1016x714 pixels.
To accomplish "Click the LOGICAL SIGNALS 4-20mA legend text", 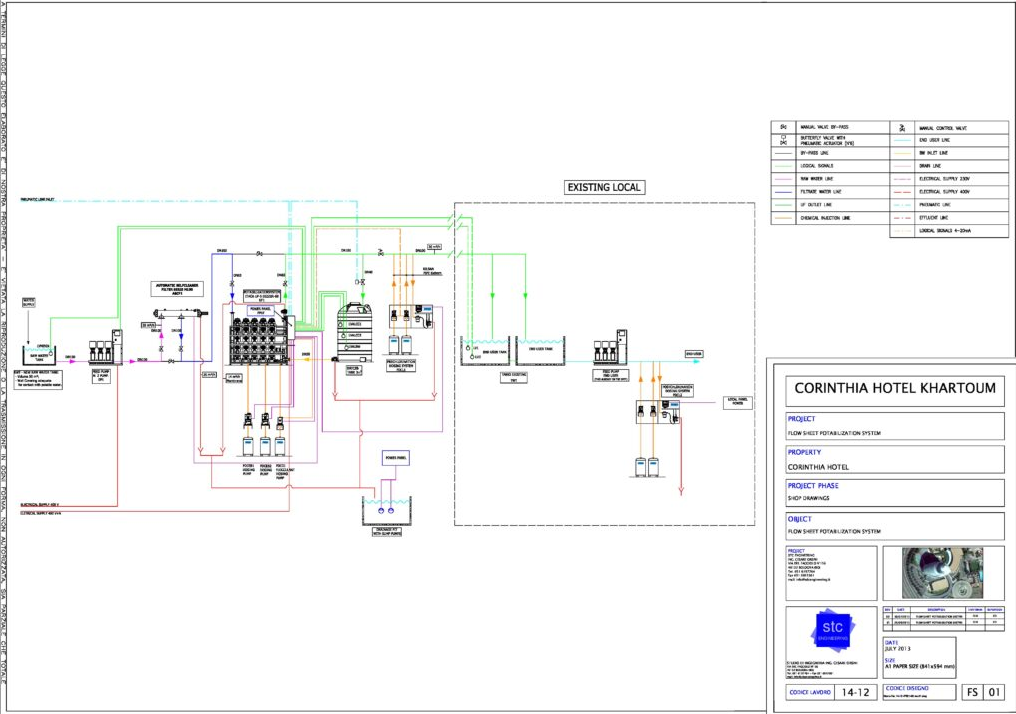I will [945, 231].
